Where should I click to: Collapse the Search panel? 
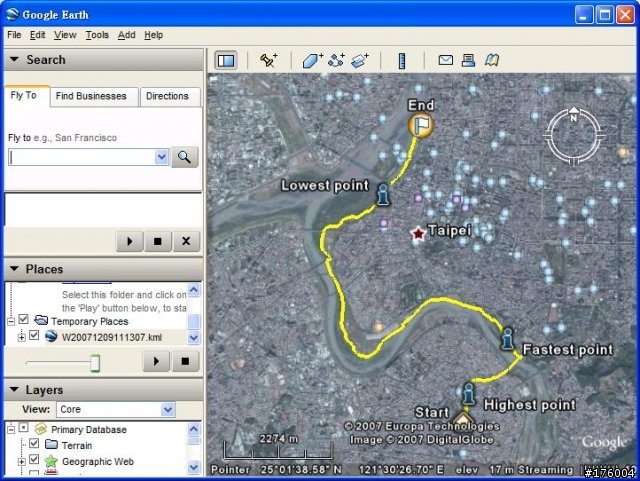point(14,60)
